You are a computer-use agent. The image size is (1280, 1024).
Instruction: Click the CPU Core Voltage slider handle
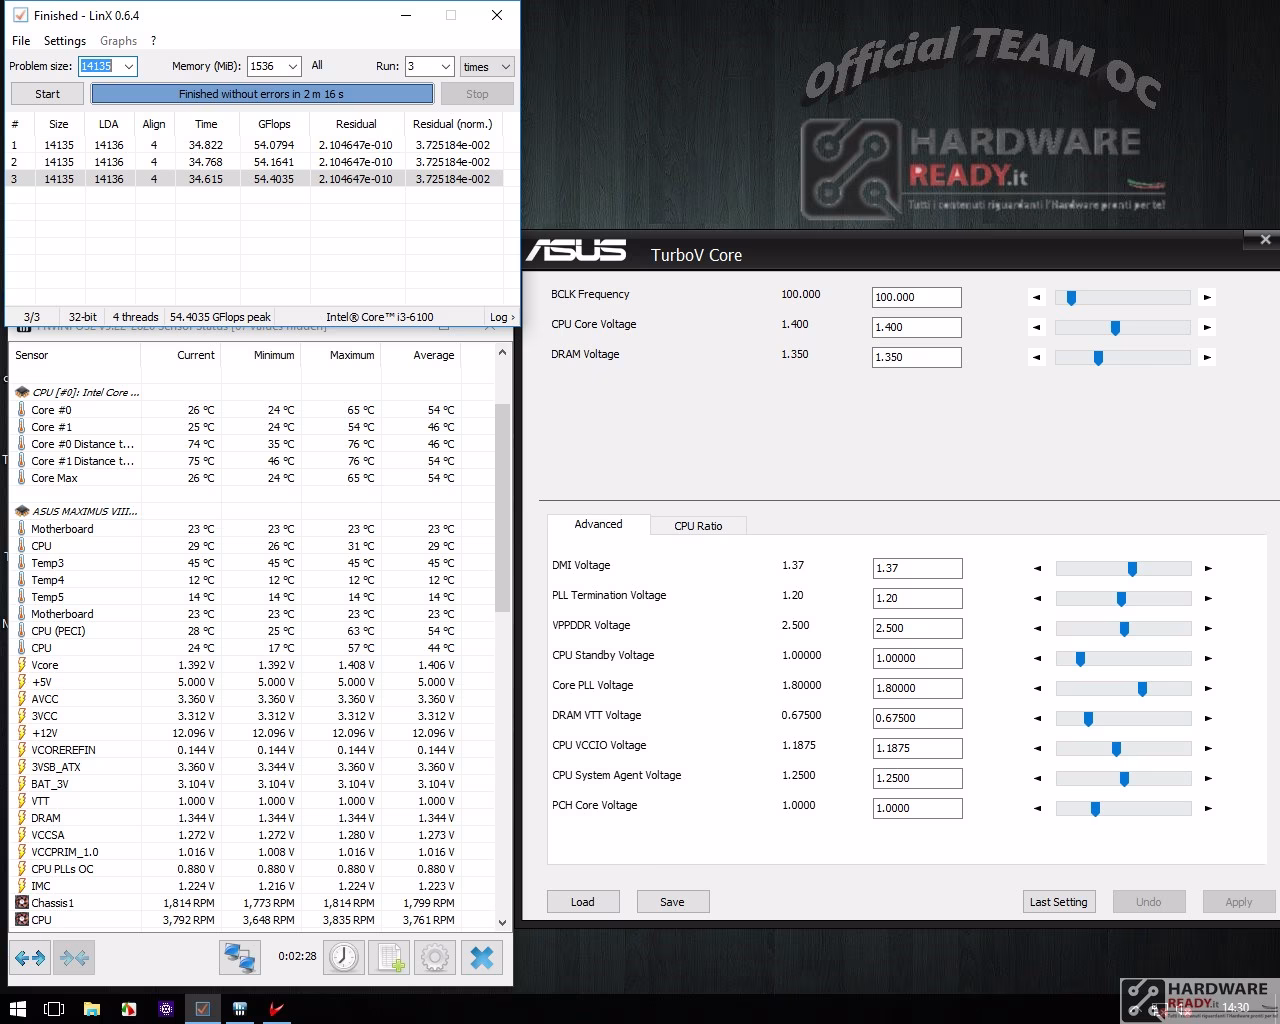1115,327
